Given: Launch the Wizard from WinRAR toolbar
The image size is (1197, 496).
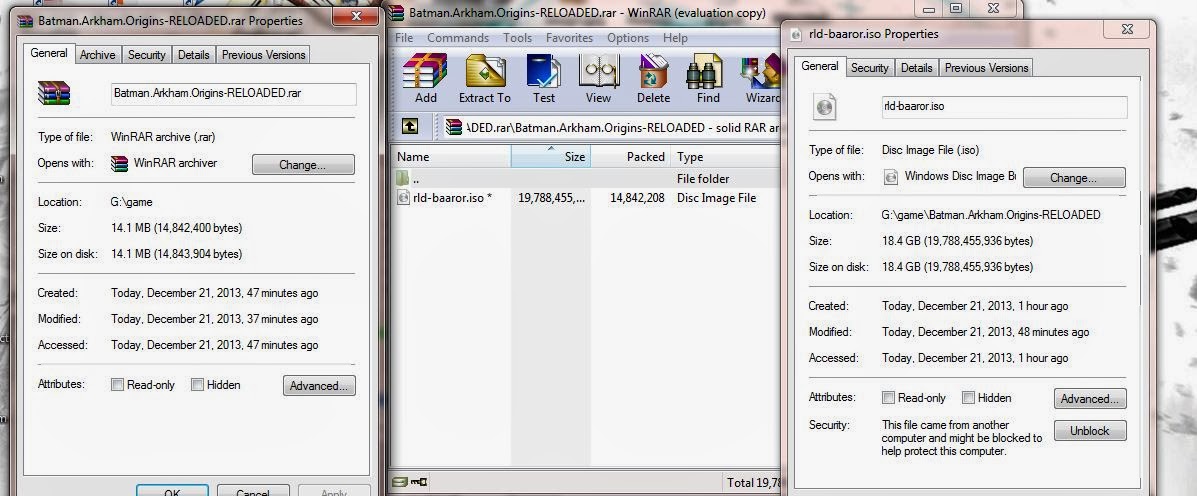Looking at the screenshot, I should [760, 79].
